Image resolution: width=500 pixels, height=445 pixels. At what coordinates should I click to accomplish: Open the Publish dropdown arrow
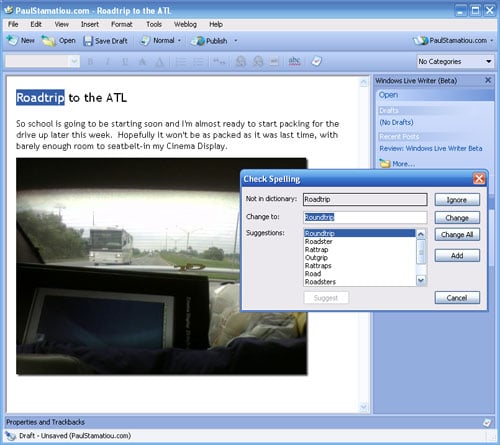pyautogui.click(x=236, y=41)
